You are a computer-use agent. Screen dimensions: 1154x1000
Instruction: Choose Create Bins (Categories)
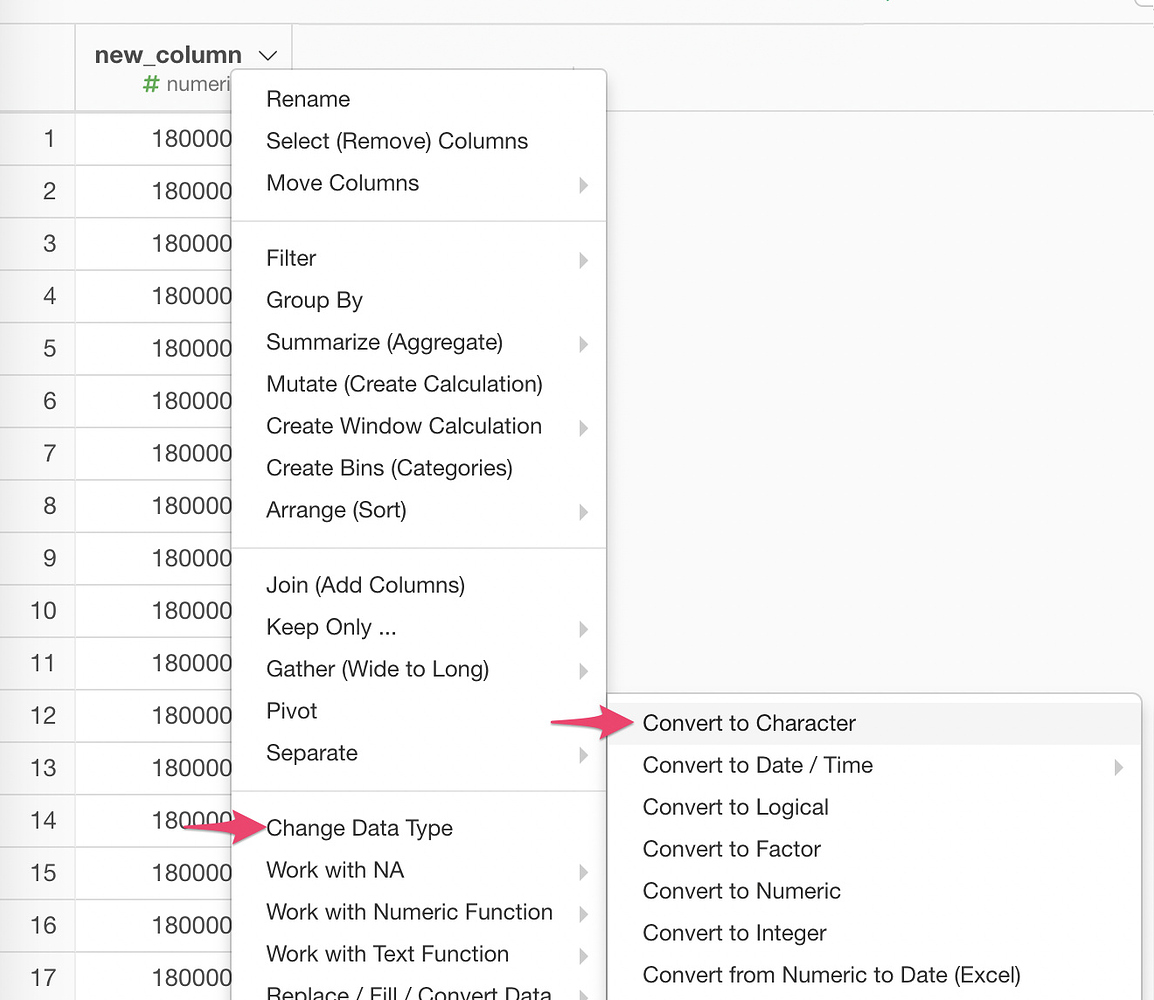point(389,468)
